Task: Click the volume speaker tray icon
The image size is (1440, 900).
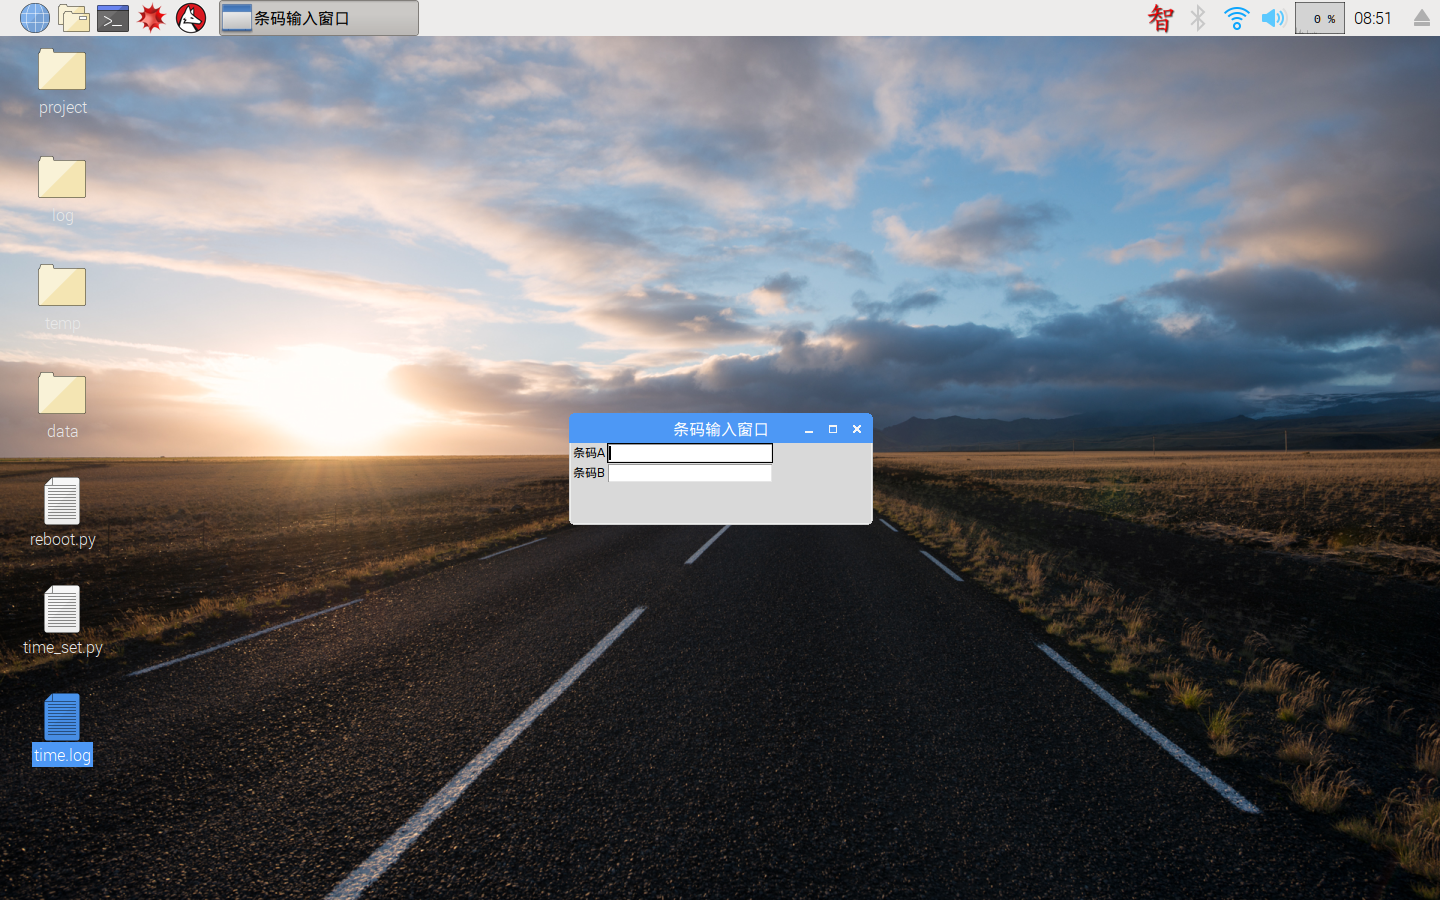Action: (x=1273, y=18)
